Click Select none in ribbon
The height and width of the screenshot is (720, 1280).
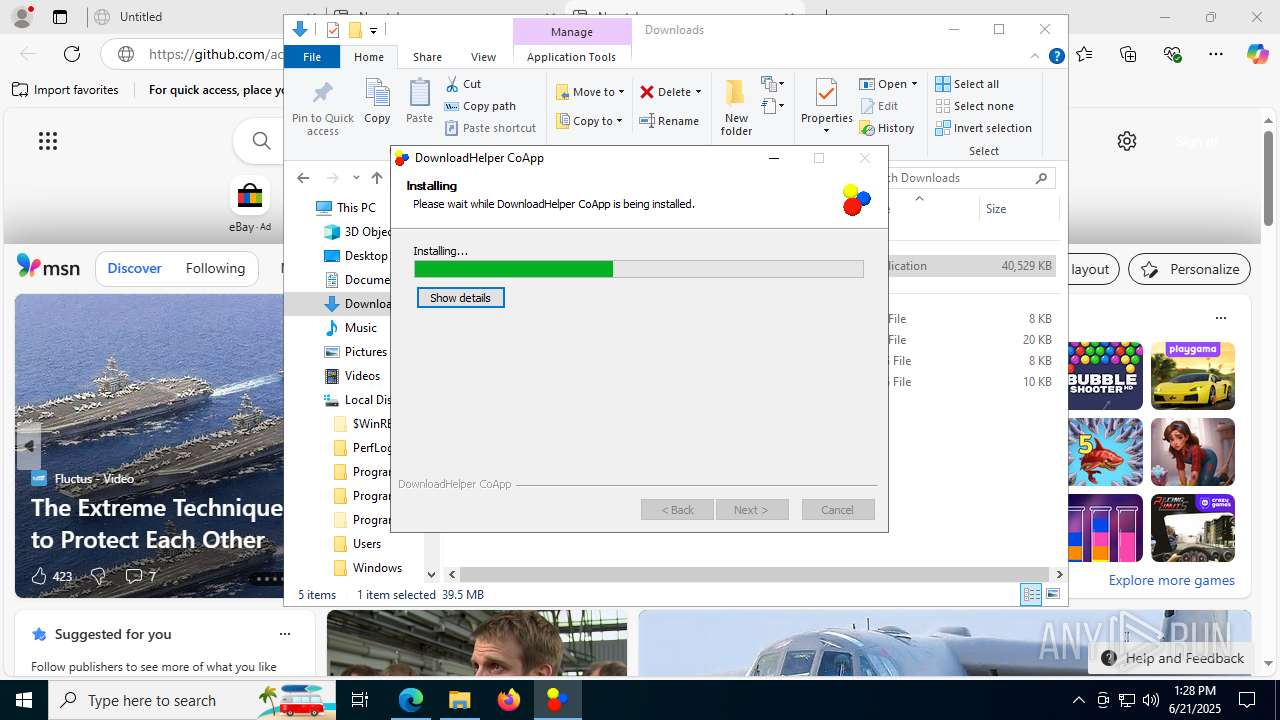(x=974, y=106)
